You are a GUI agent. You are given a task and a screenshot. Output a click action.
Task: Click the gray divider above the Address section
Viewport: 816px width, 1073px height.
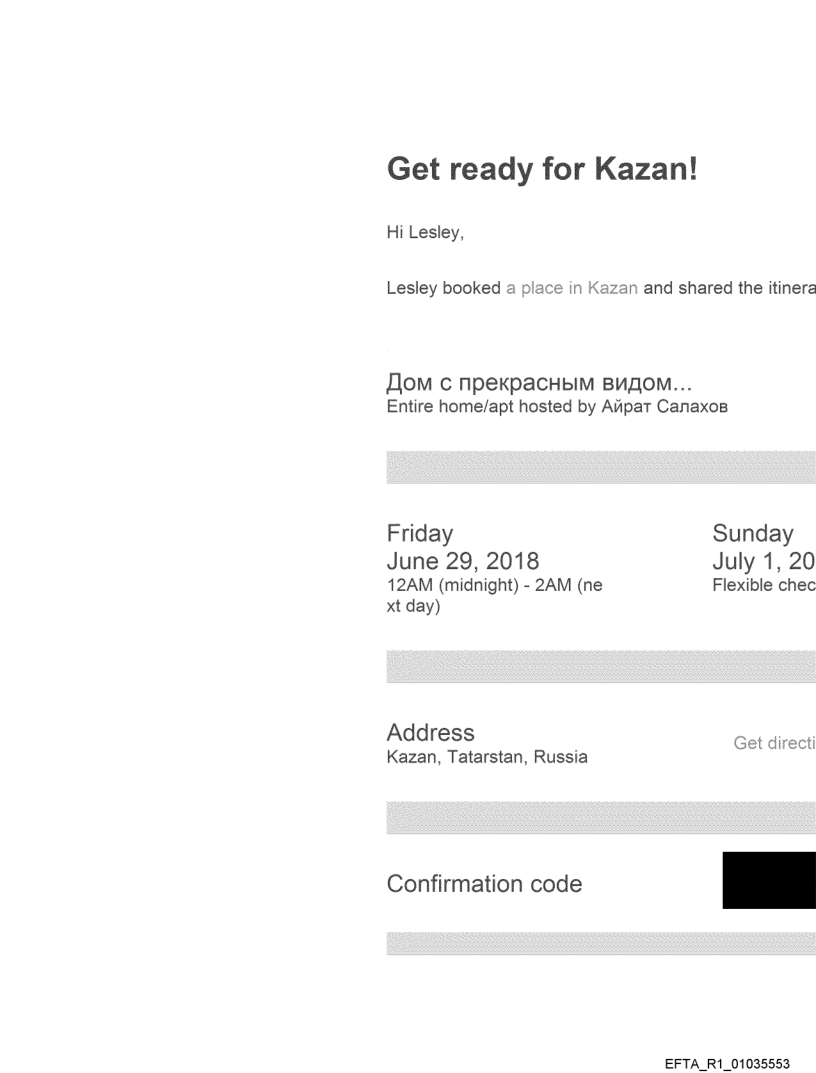[600, 667]
